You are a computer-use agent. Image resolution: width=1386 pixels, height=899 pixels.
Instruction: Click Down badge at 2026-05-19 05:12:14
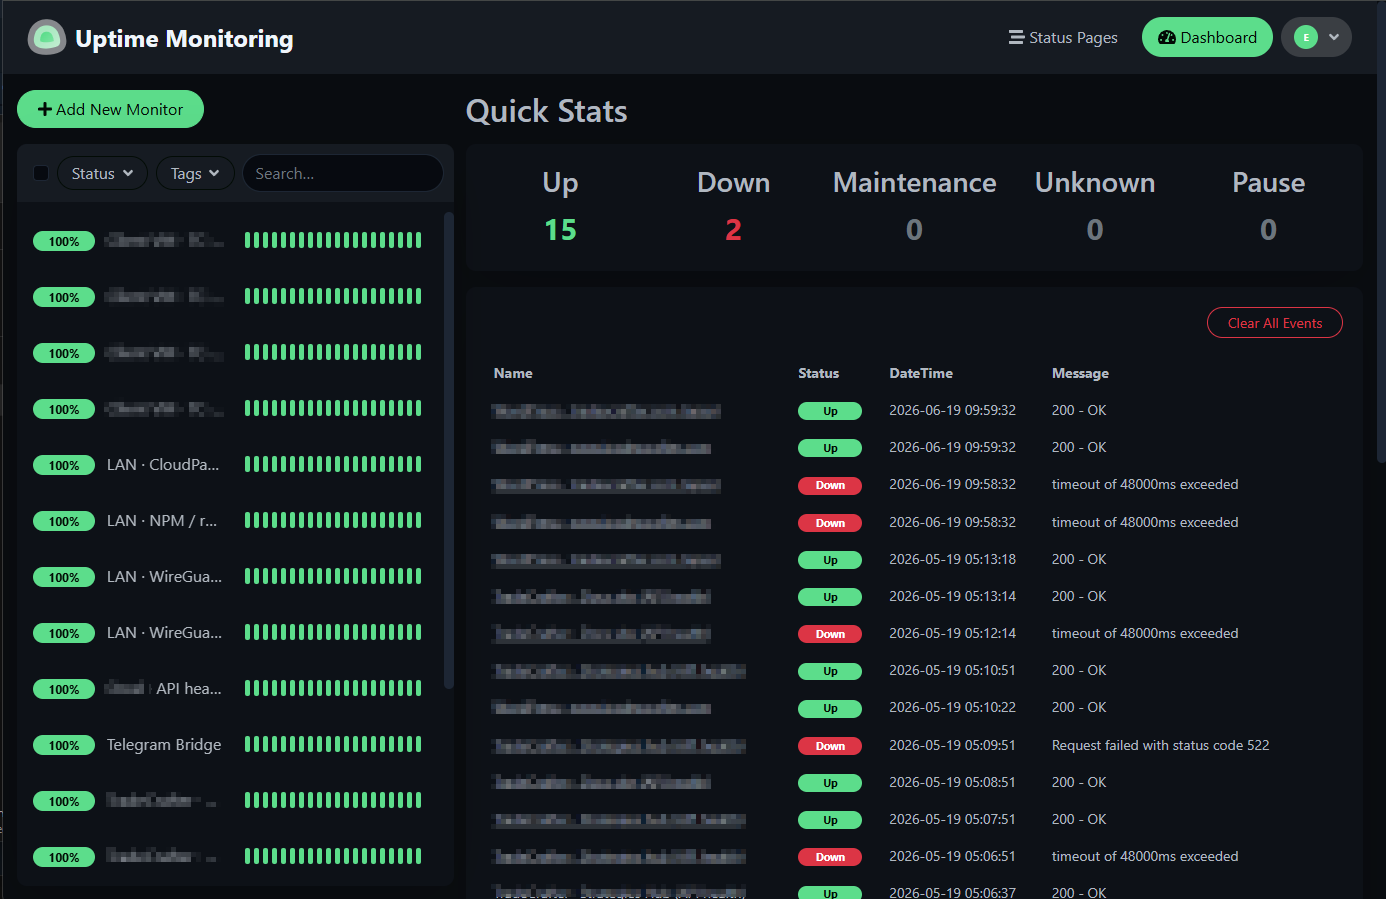coord(830,634)
